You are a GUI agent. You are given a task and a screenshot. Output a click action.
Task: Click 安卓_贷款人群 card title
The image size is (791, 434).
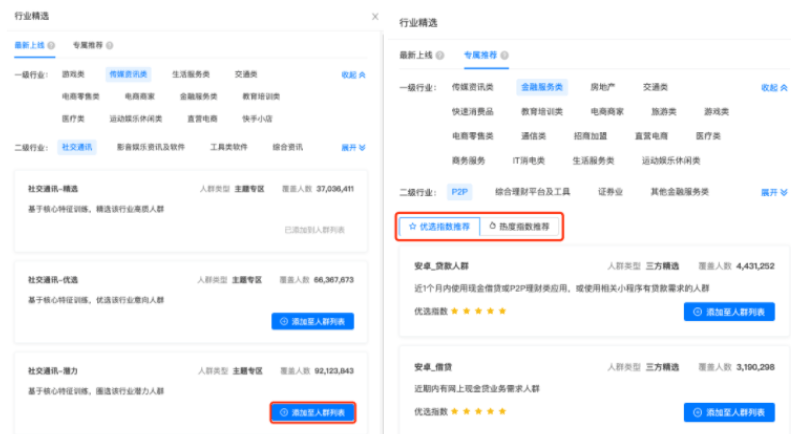pos(441,266)
